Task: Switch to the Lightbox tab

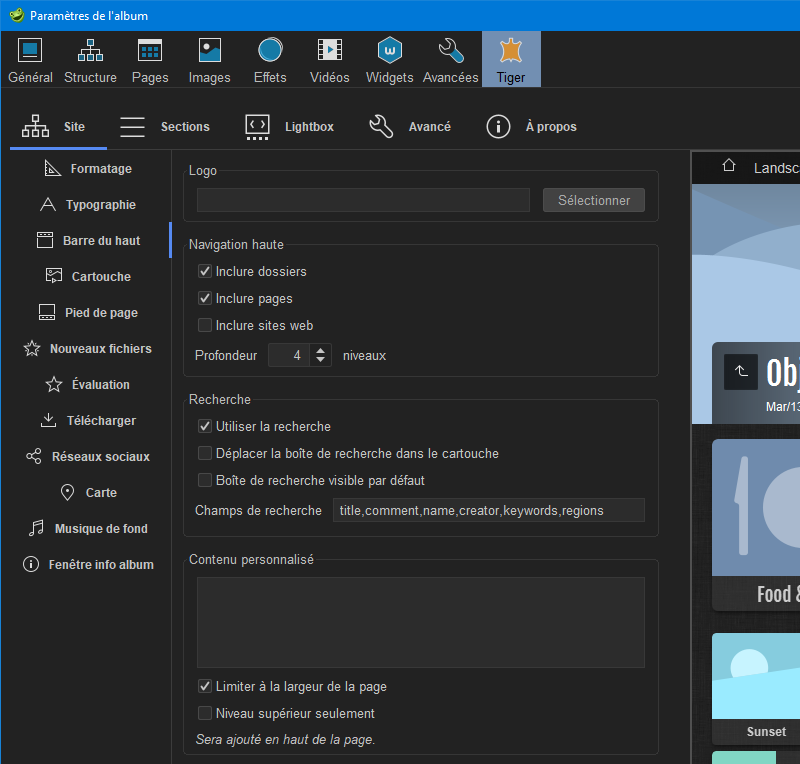Action: pos(290,127)
